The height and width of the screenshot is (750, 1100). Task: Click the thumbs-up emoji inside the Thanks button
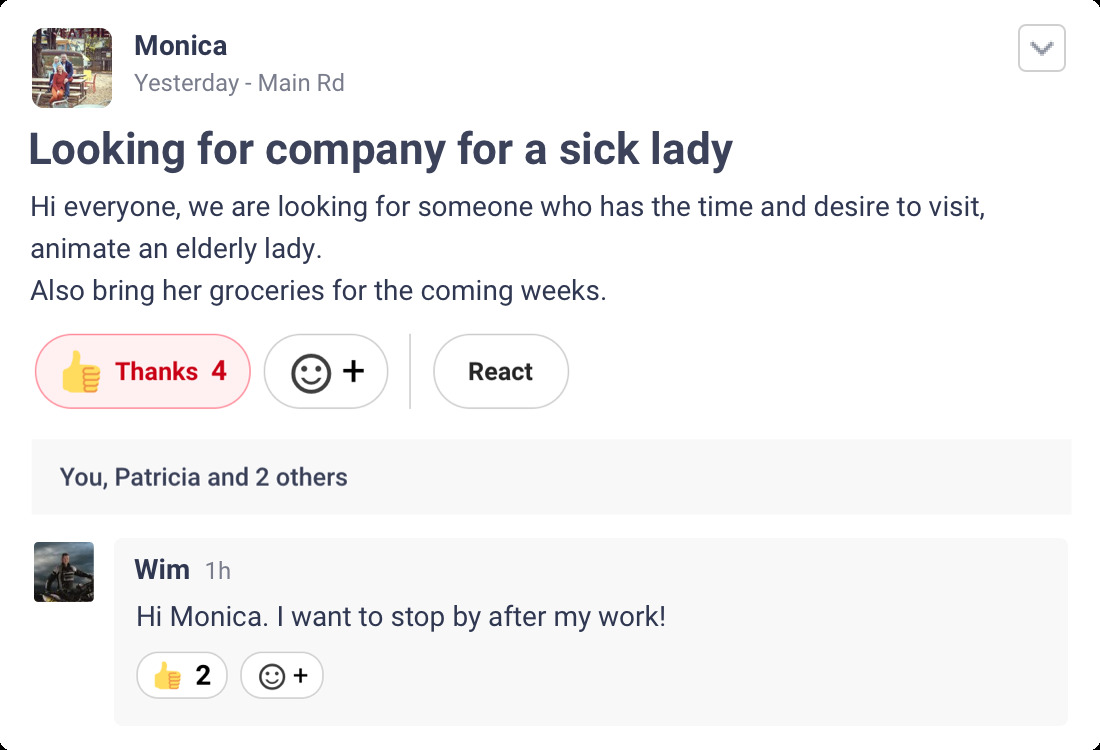[81, 372]
